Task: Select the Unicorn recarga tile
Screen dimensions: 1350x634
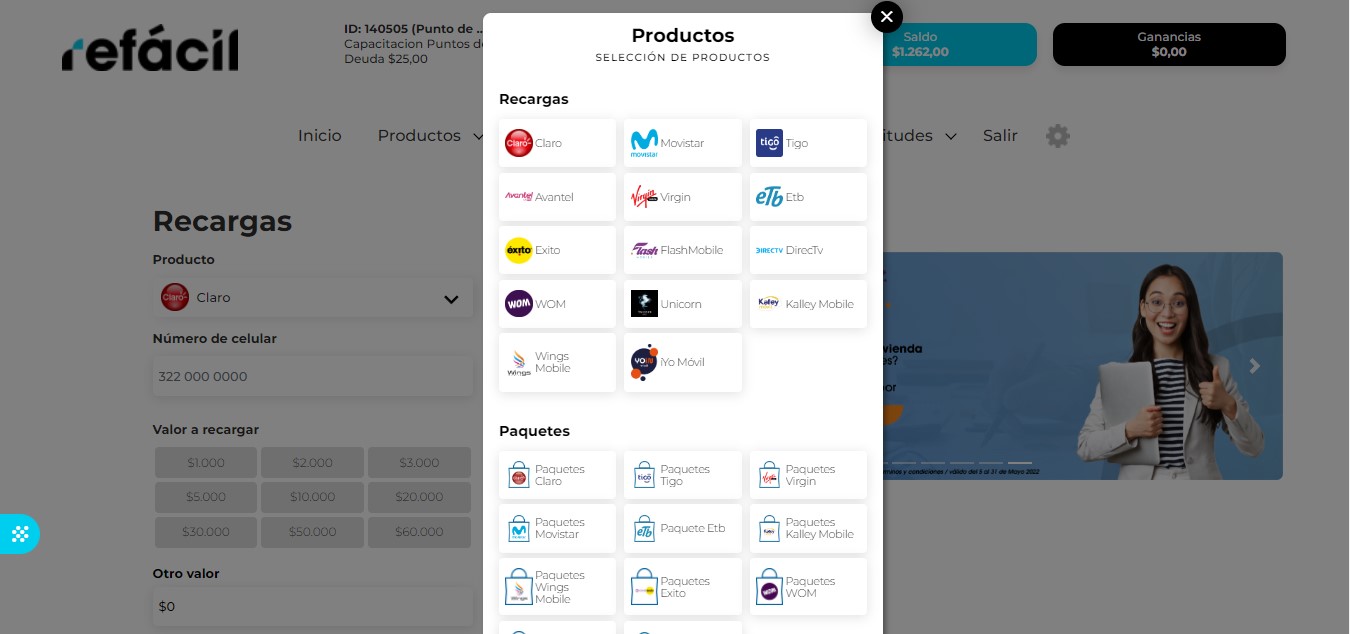Action: click(x=683, y=304)
